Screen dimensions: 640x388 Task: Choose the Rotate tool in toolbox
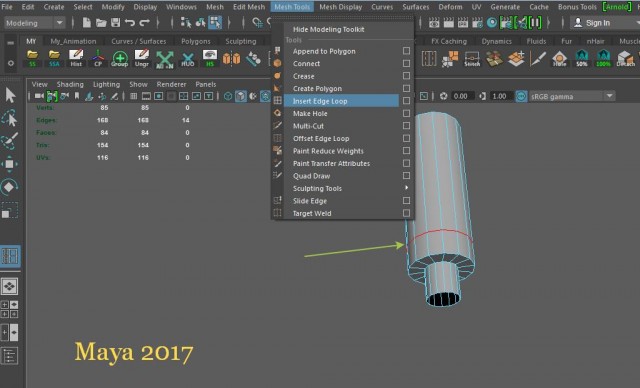pos(9,187)
